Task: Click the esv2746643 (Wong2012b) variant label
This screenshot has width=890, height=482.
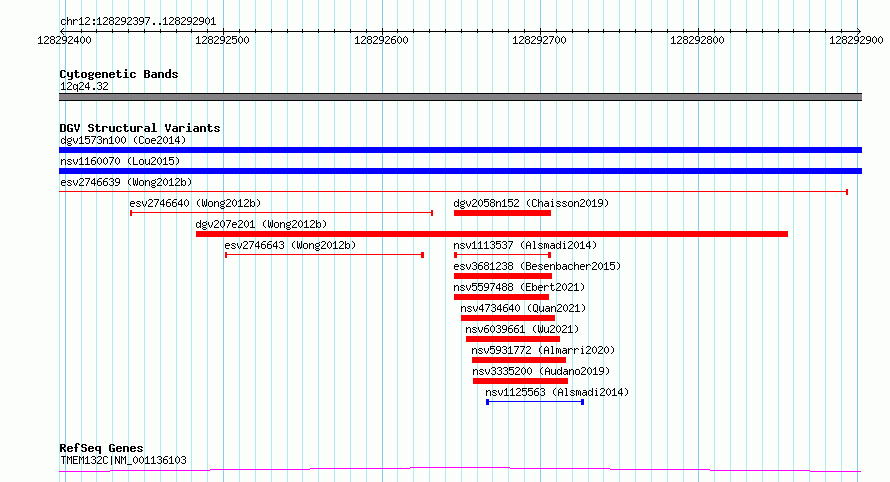Action: [289, 245]
